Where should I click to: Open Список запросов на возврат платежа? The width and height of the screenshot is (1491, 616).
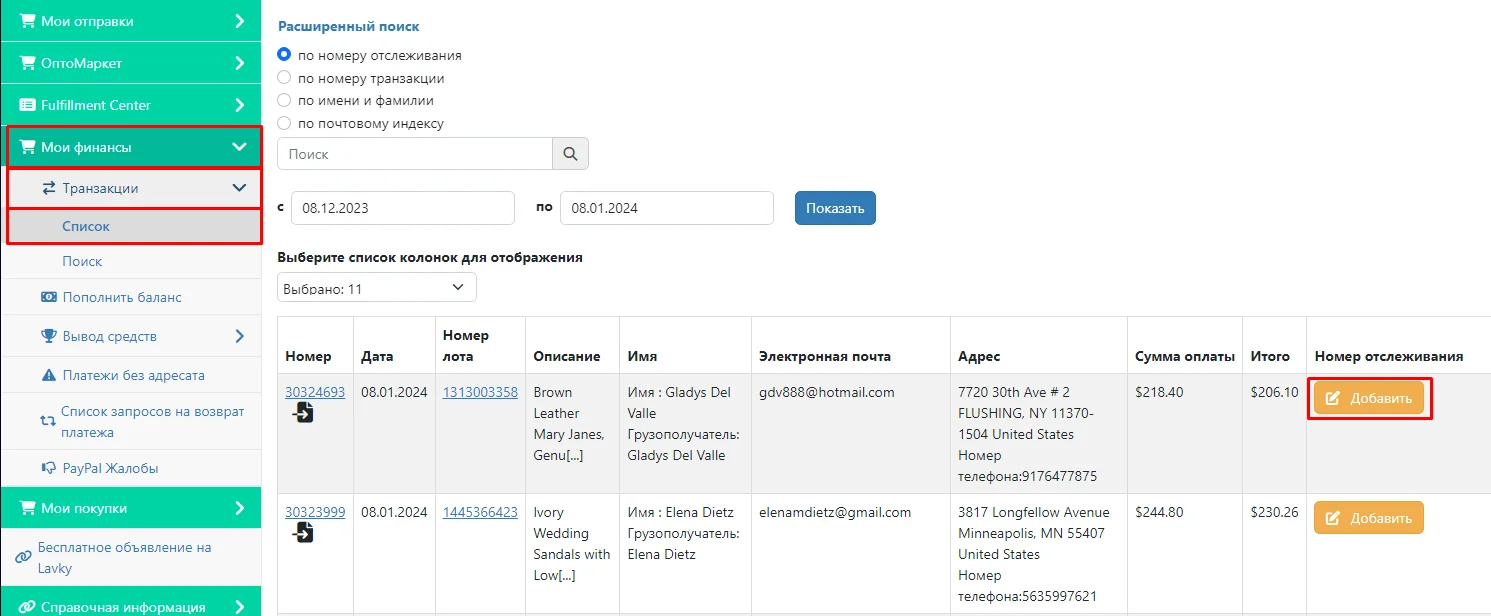coord(151,422)
